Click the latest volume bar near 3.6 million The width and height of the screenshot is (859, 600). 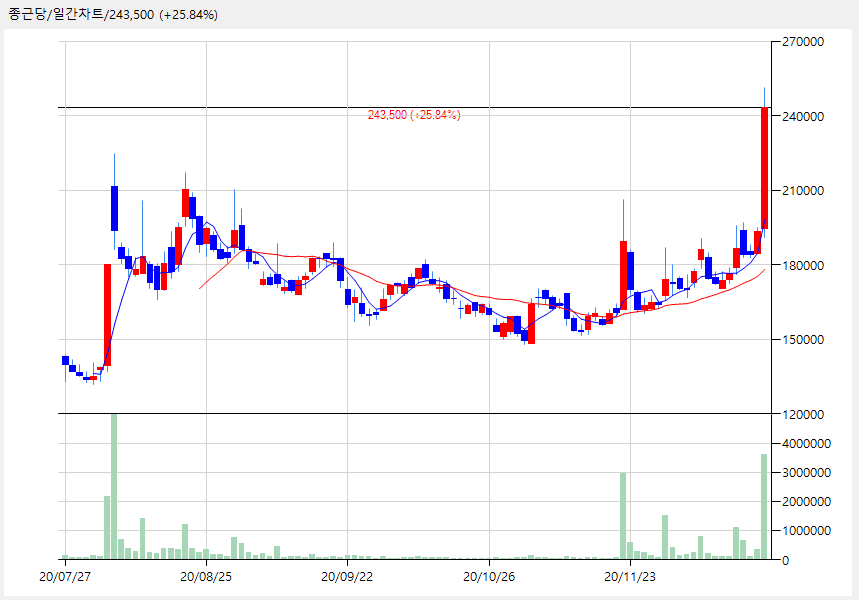[x=764, y=507]
